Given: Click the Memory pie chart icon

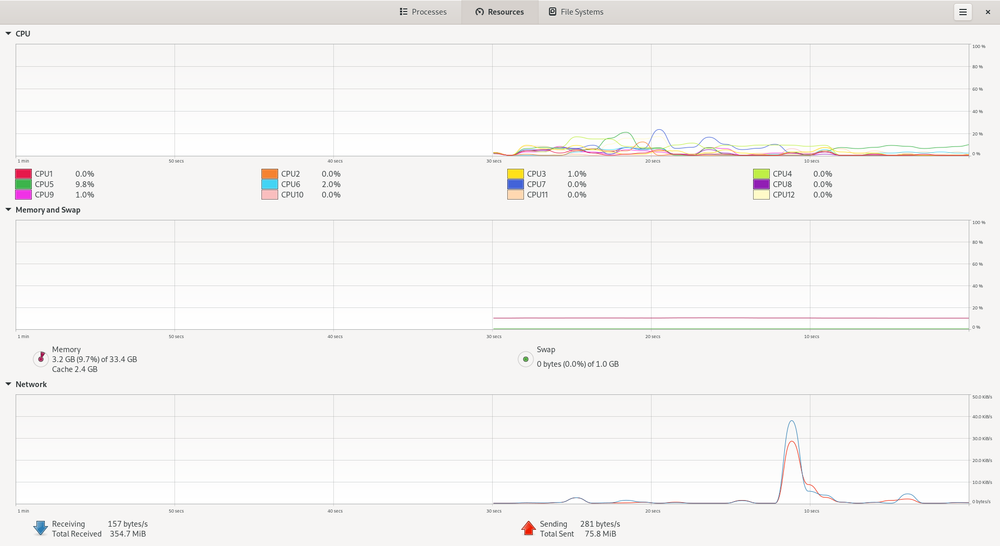Looking at the screenshot, I should (40, 359).
